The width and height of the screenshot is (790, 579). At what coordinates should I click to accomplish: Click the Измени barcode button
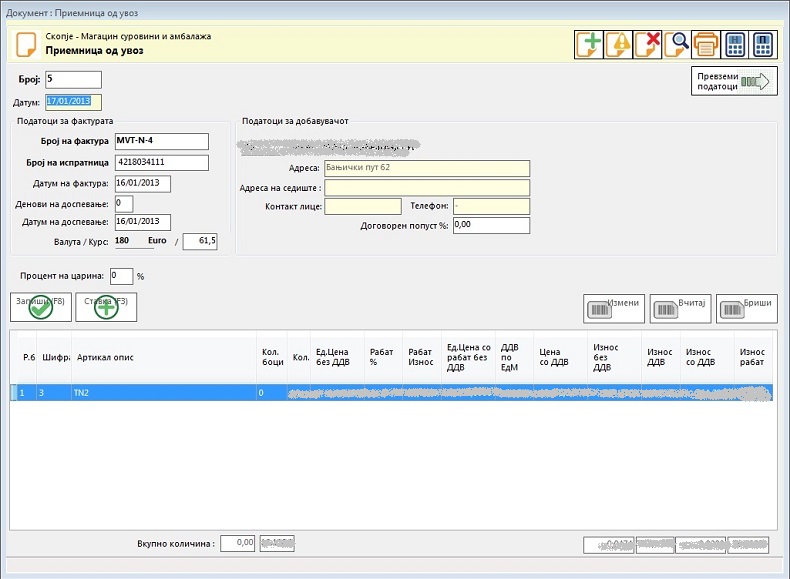[614, 308]
